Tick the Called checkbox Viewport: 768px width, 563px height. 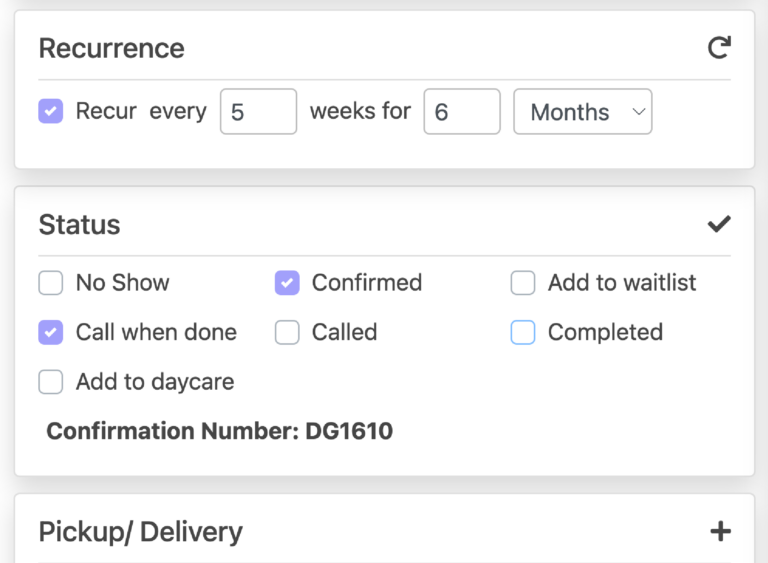coord(287,332)
